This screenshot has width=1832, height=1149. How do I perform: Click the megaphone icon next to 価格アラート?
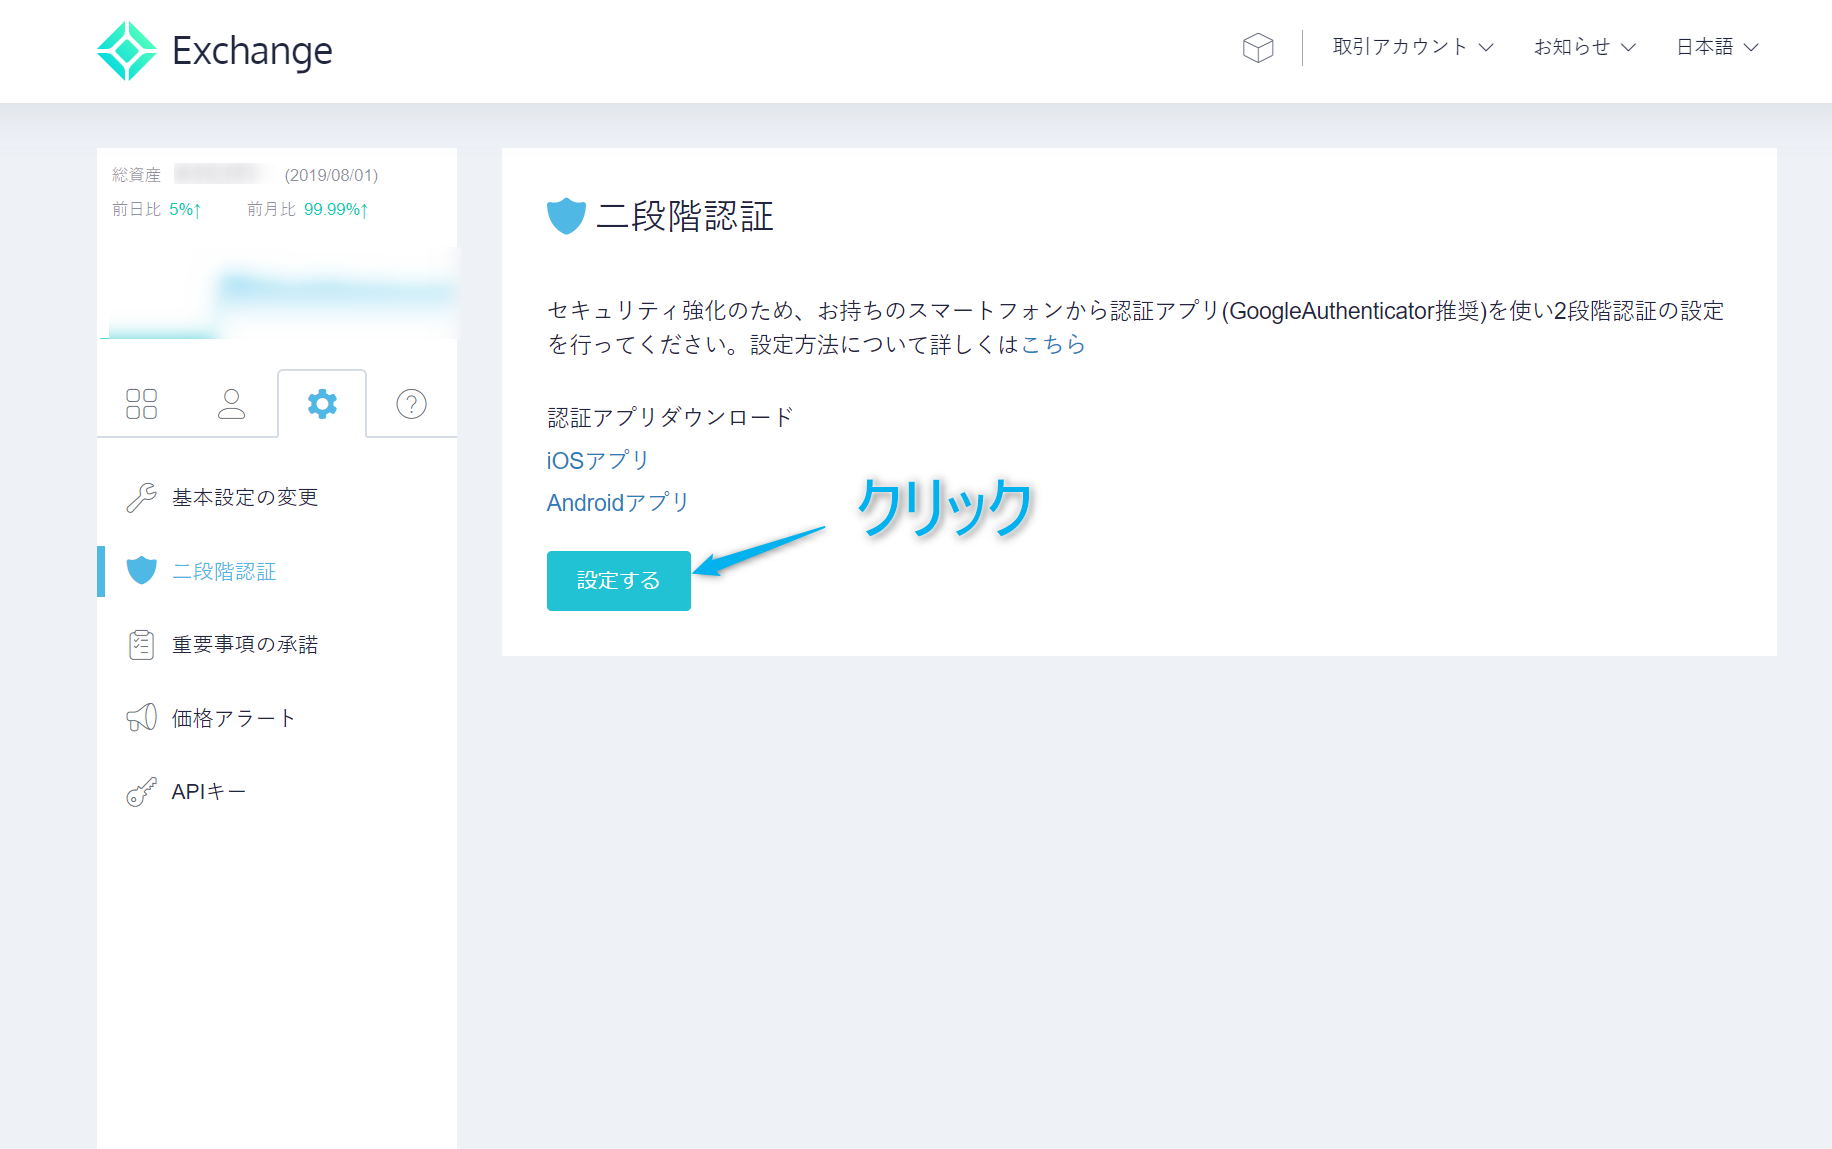pos(140,716)
